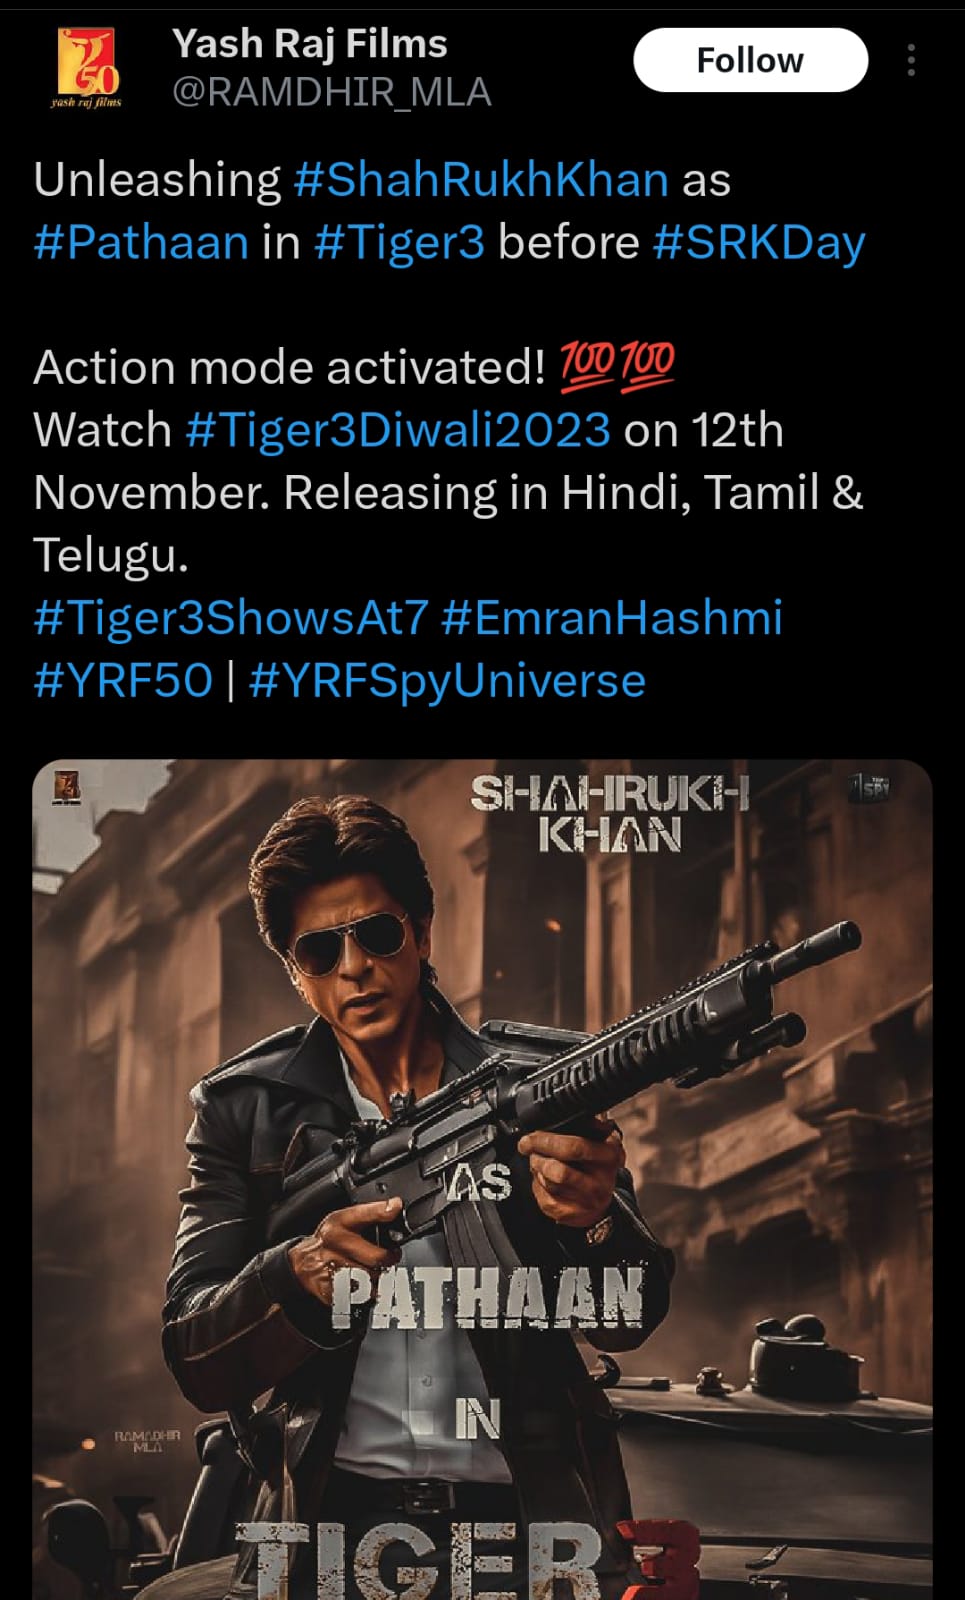Image resolution: width=965 pixels, height=1600 pixels.
Task: Open the @RAMDHIR_MLA handle
Action: point(331,92)
